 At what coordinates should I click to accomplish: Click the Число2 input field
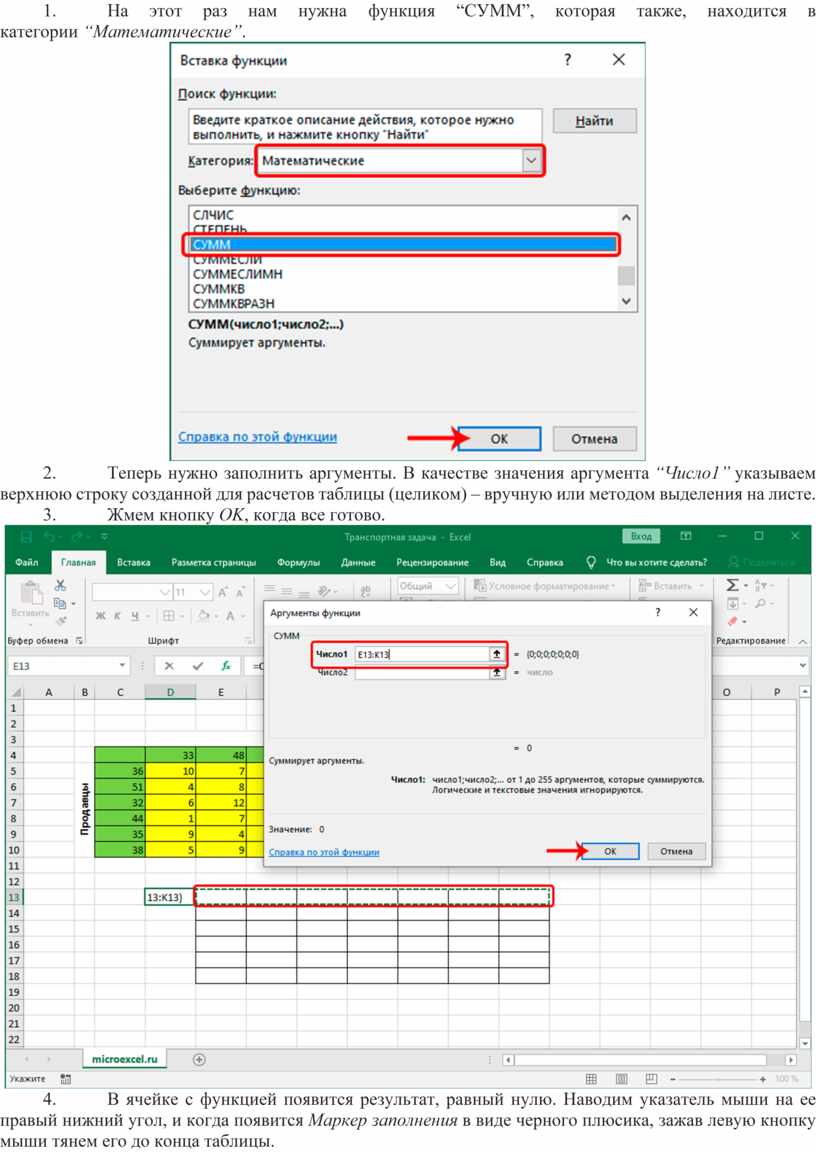coord(422,672)
